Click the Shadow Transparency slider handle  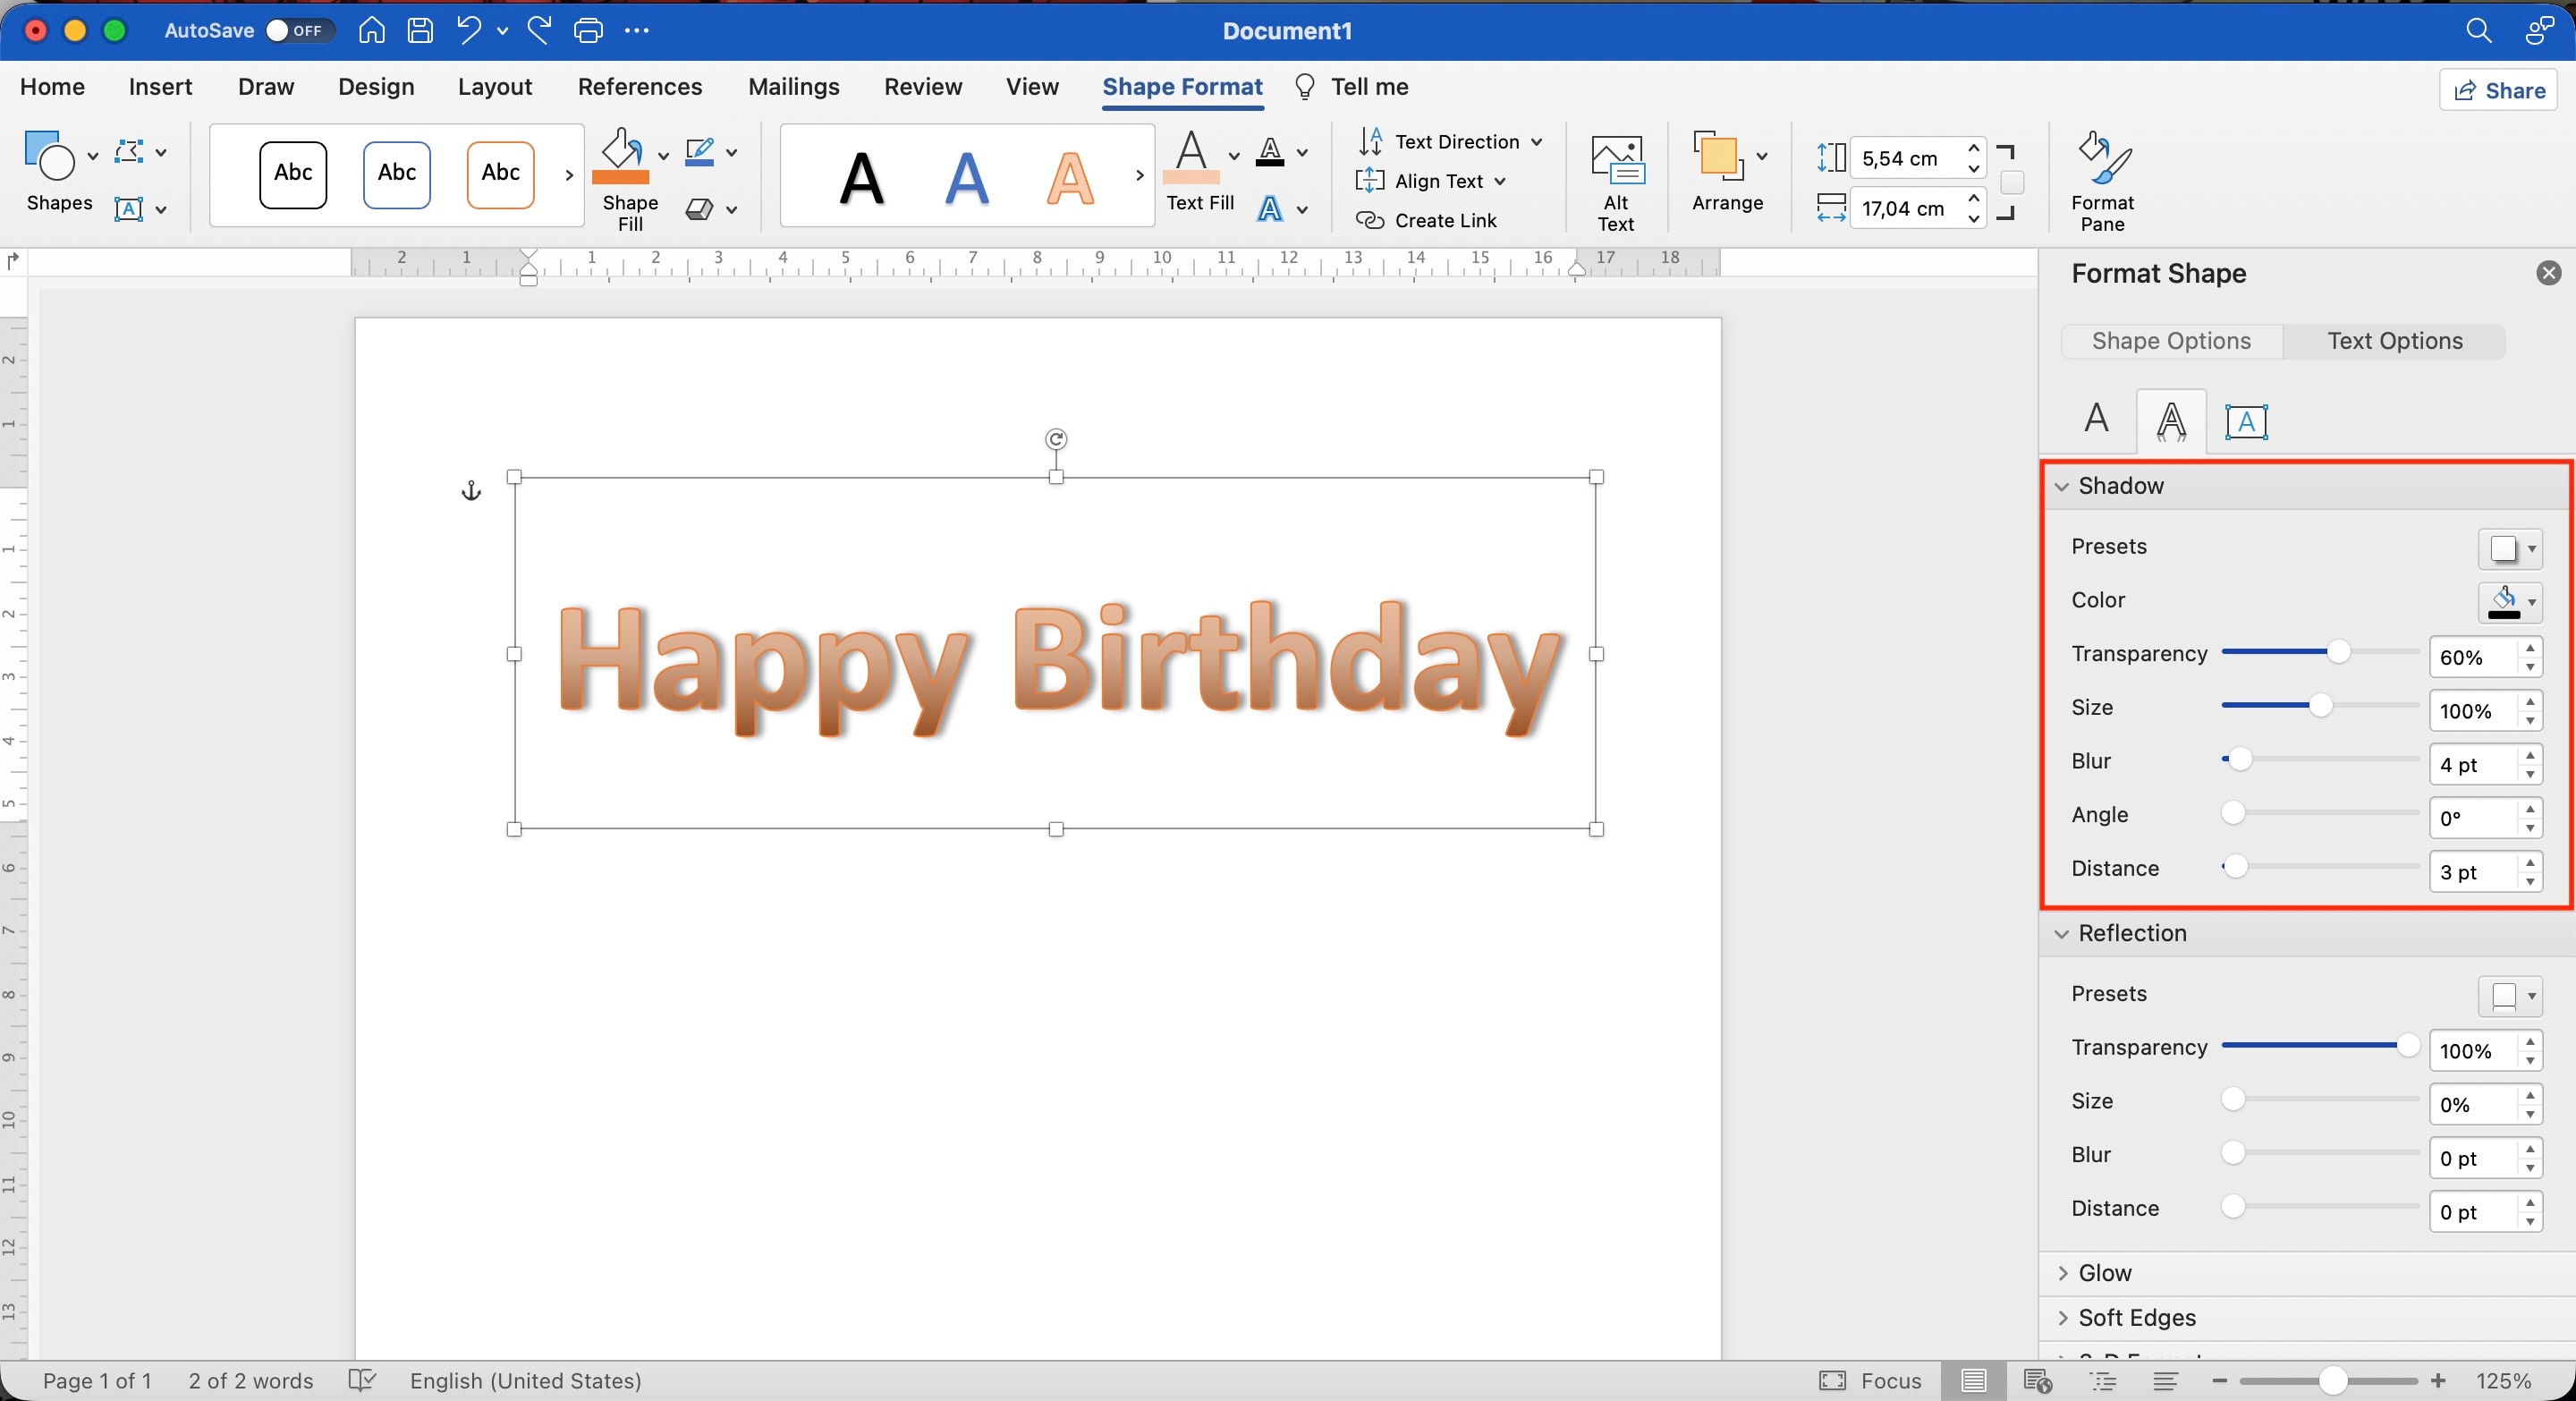[2338, 653]
